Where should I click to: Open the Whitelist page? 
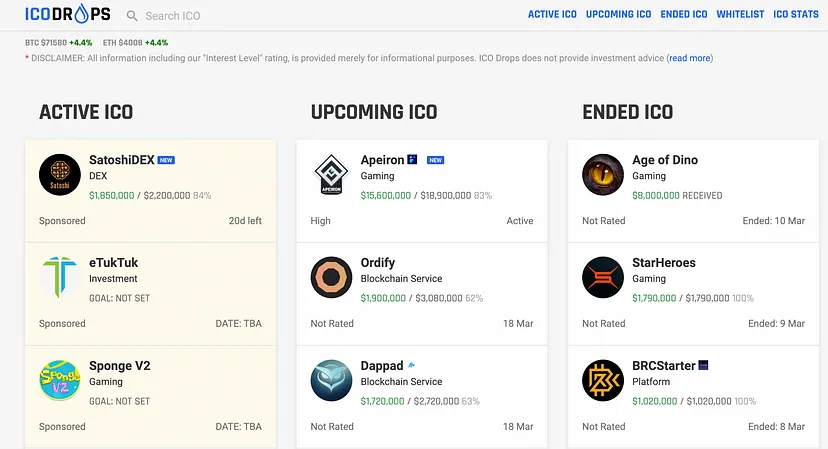coord(740,15)
